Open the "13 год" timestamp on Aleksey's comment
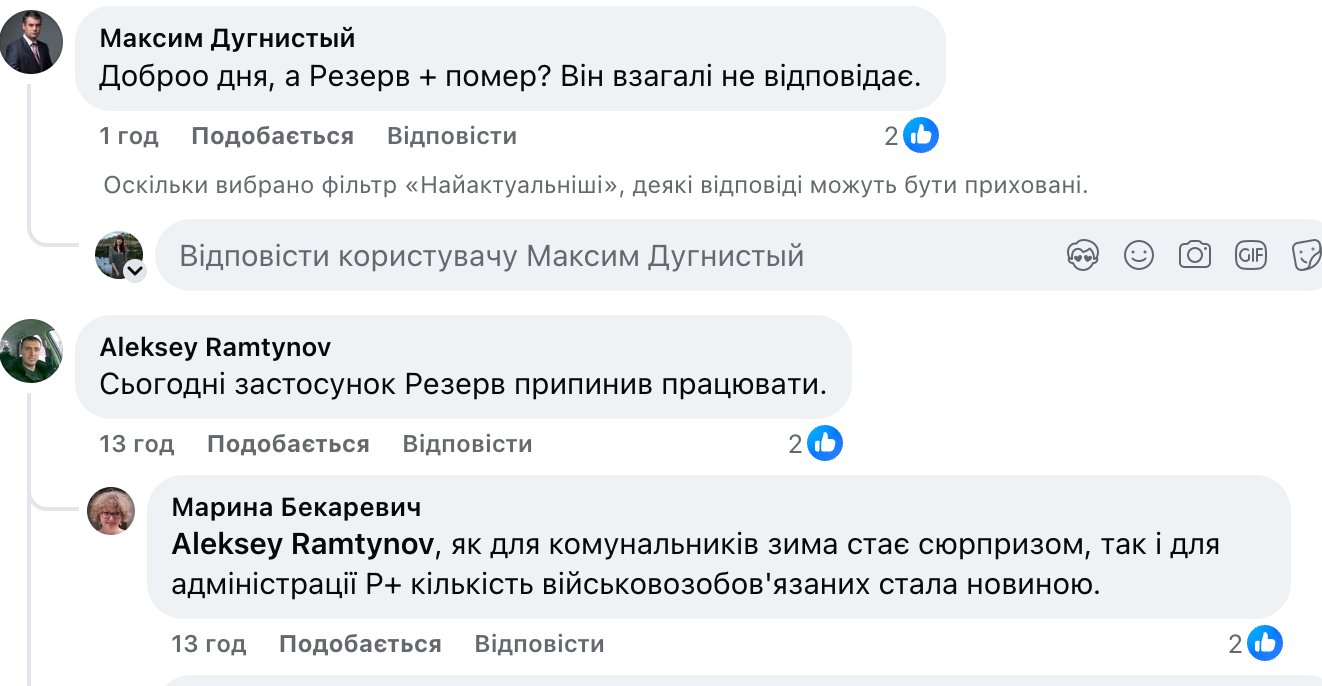Screen dimensions: 1322x686 [137, 443]
